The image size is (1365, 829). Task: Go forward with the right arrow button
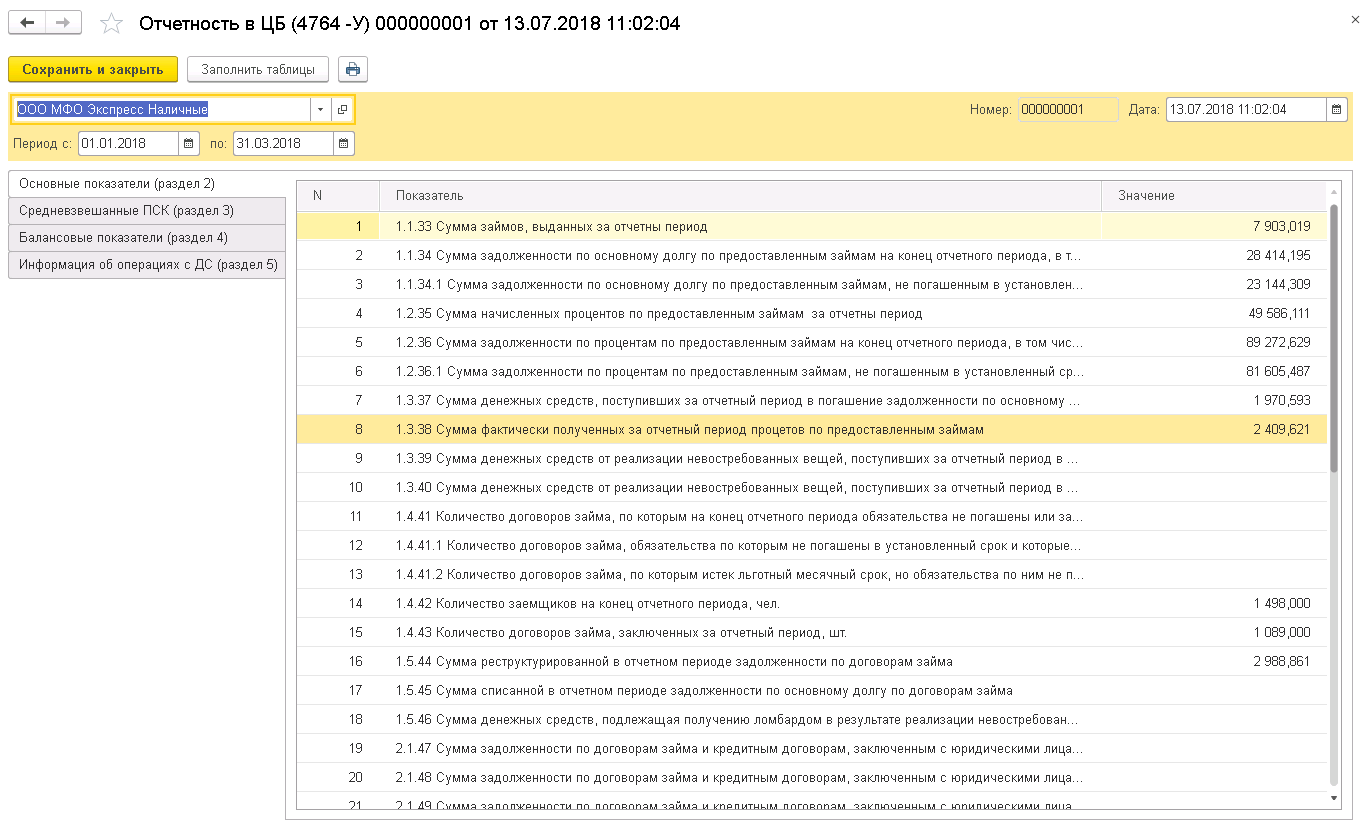pos(63,22)
